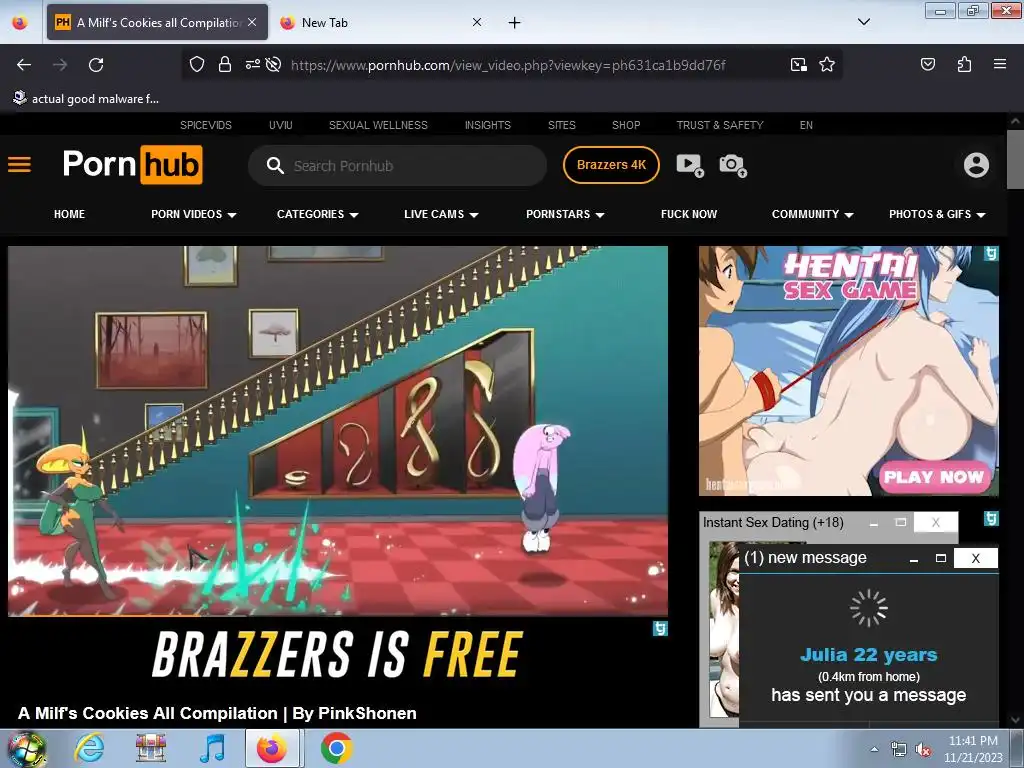Open the TRUST & SAFETY link
The image size is (1024, 768).
coord(720,125)
